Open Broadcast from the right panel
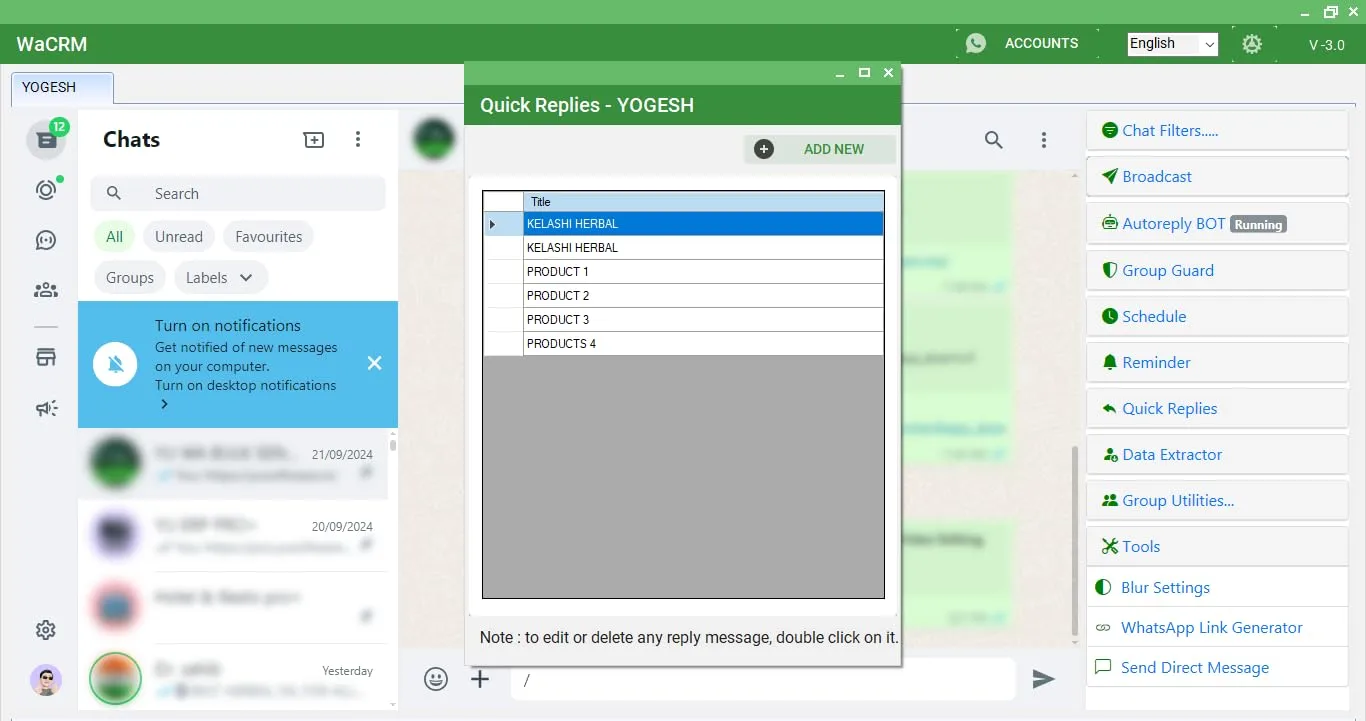This screenshot has width=1366, height=721. (1157, 177)
